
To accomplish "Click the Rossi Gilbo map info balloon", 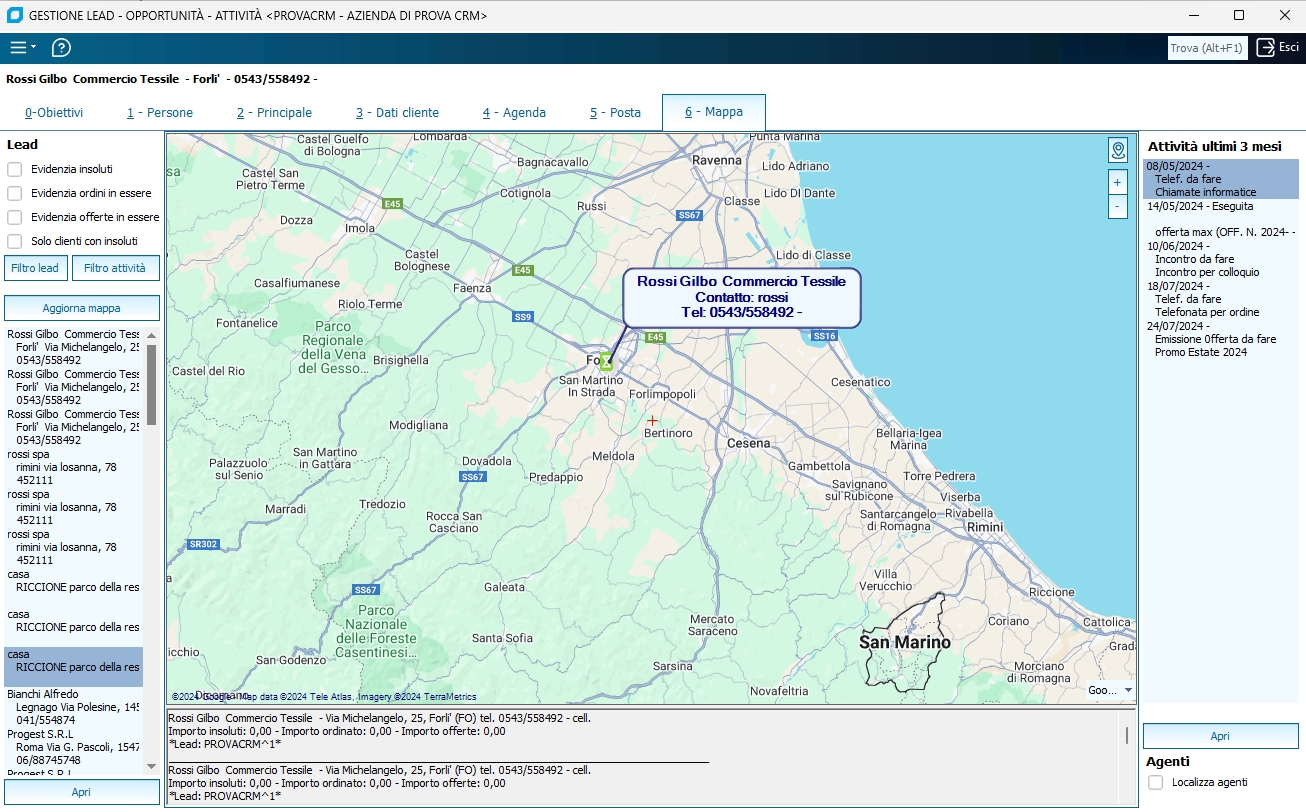I will [741, 297].
